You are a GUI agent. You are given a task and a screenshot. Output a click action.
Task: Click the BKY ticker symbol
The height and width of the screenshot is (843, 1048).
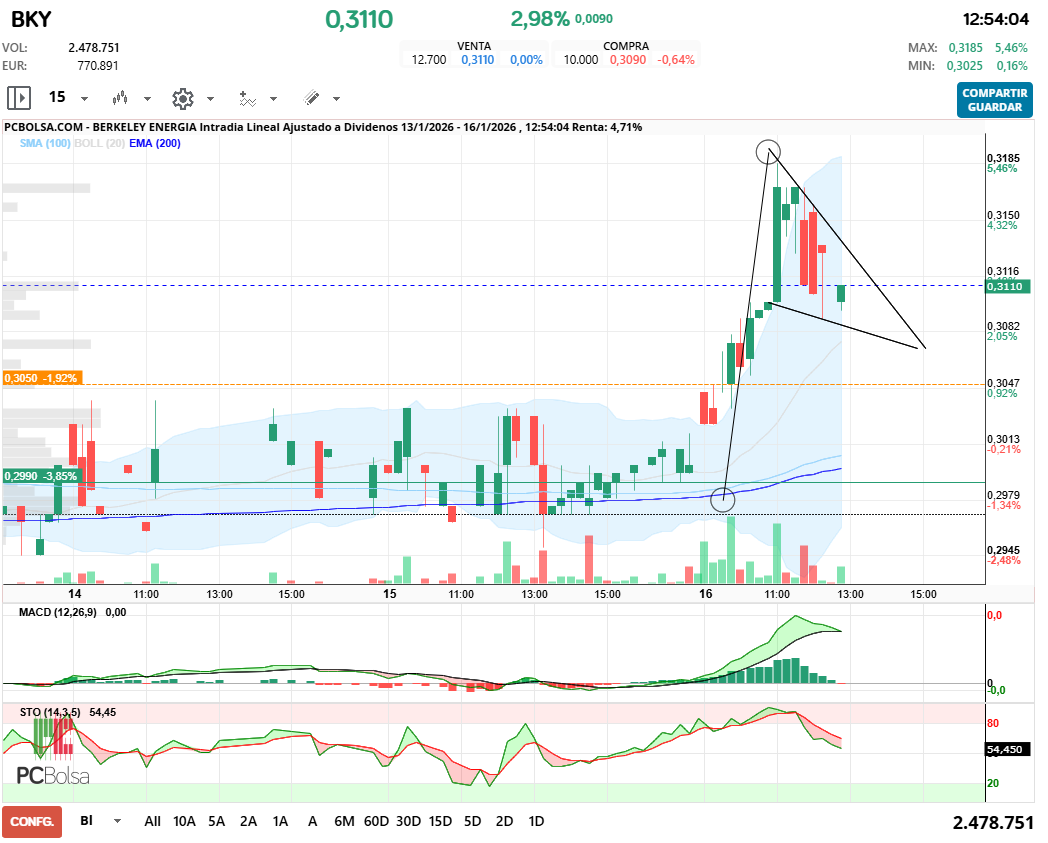pos(31,19)
